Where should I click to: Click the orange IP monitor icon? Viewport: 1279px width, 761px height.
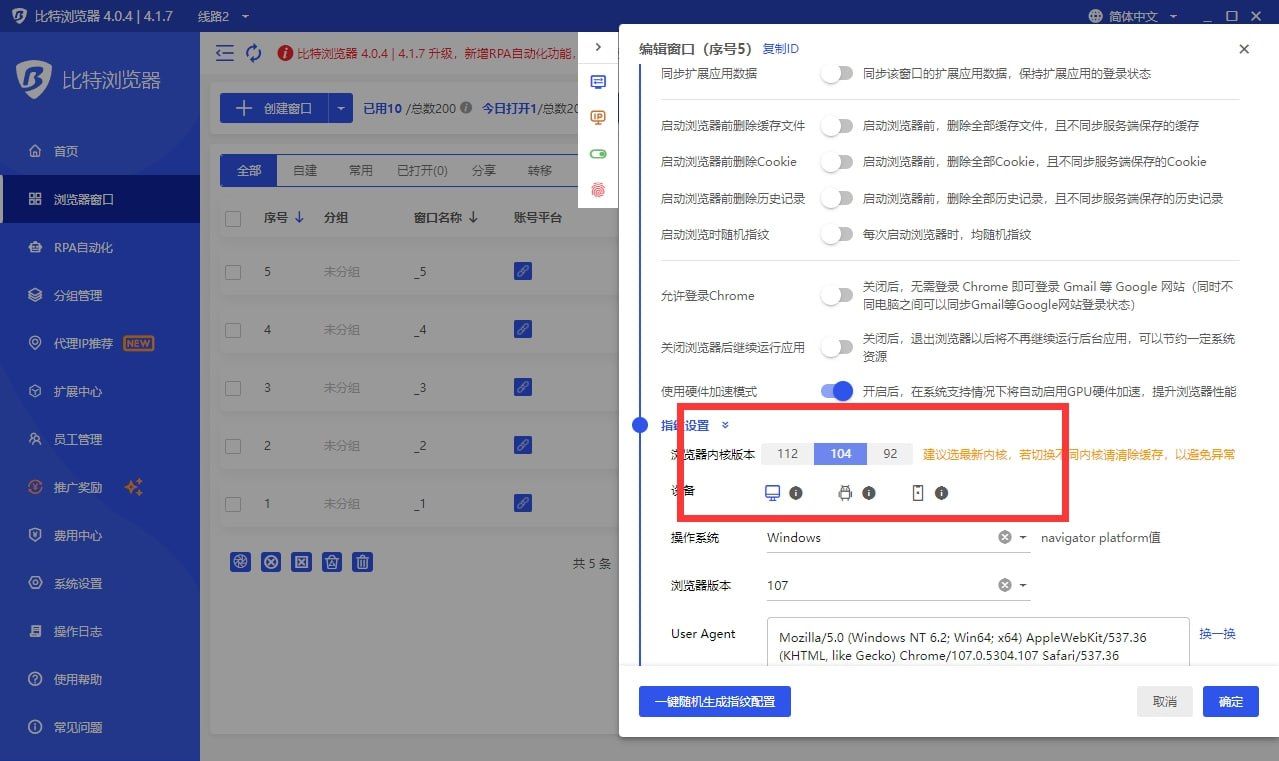tap(598, 118)
